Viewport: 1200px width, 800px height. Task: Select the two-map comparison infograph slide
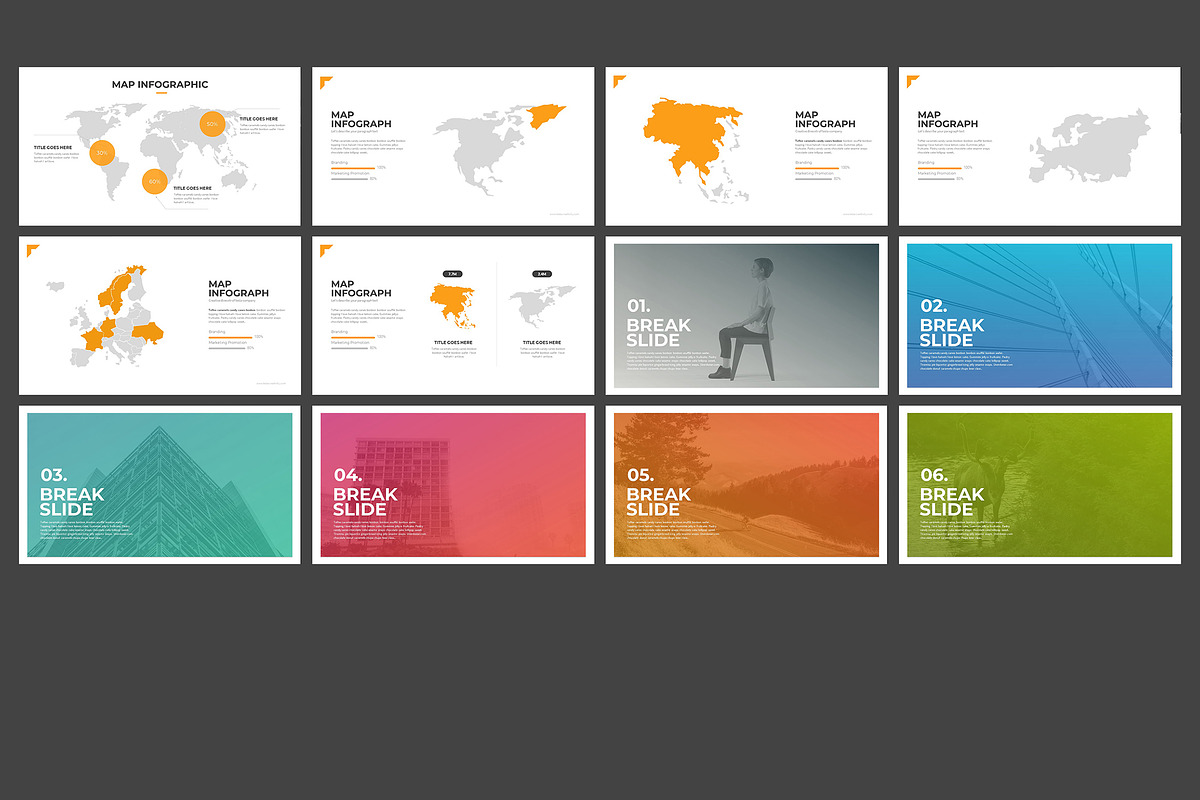pyautogui.click(x=453, y=315)
